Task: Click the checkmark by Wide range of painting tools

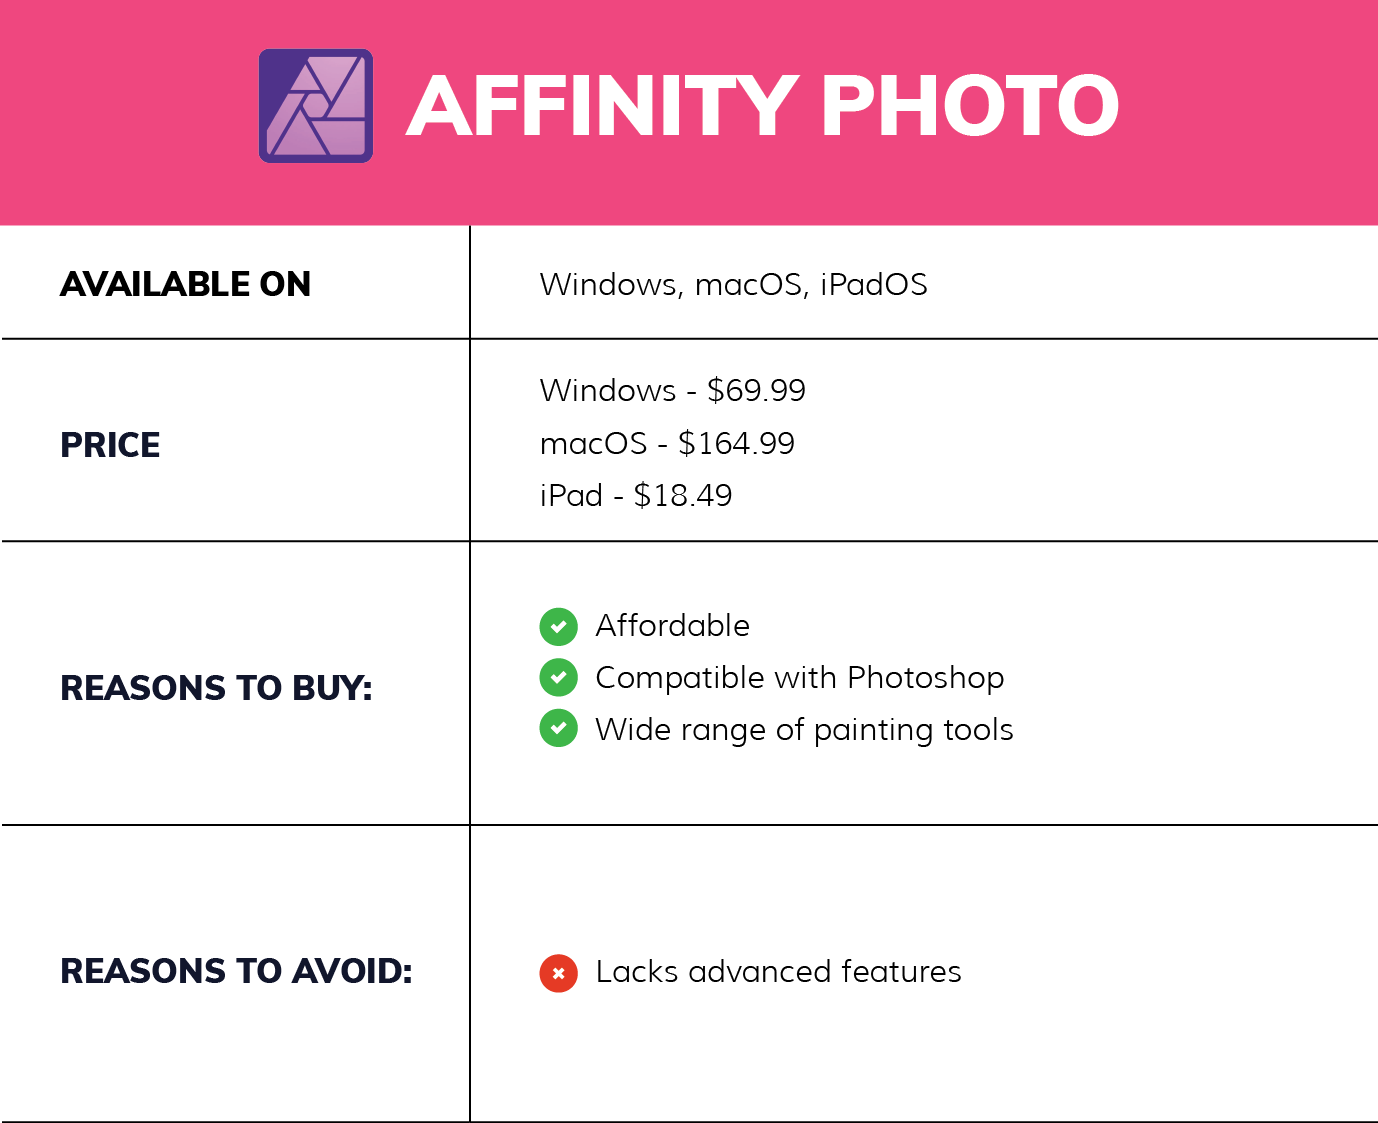Action: click(x=558, y=729)
